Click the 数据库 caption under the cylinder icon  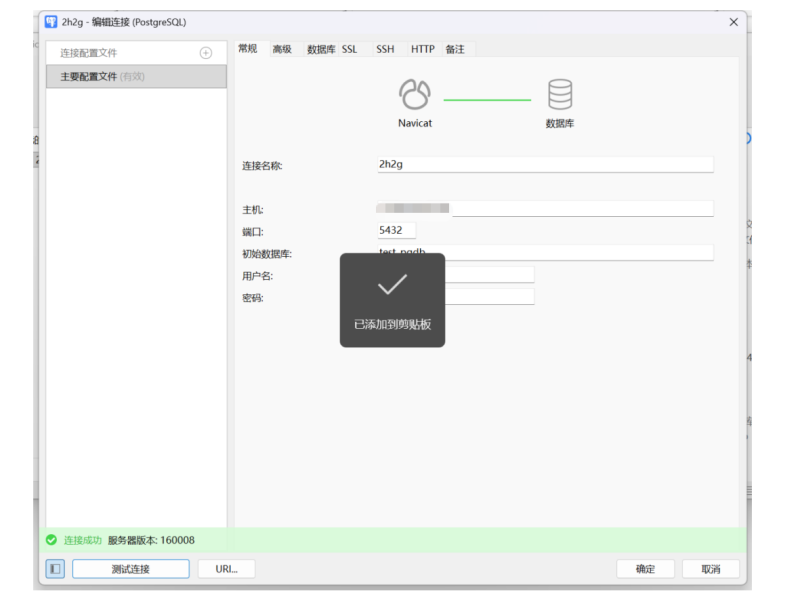tap(560, 123)
